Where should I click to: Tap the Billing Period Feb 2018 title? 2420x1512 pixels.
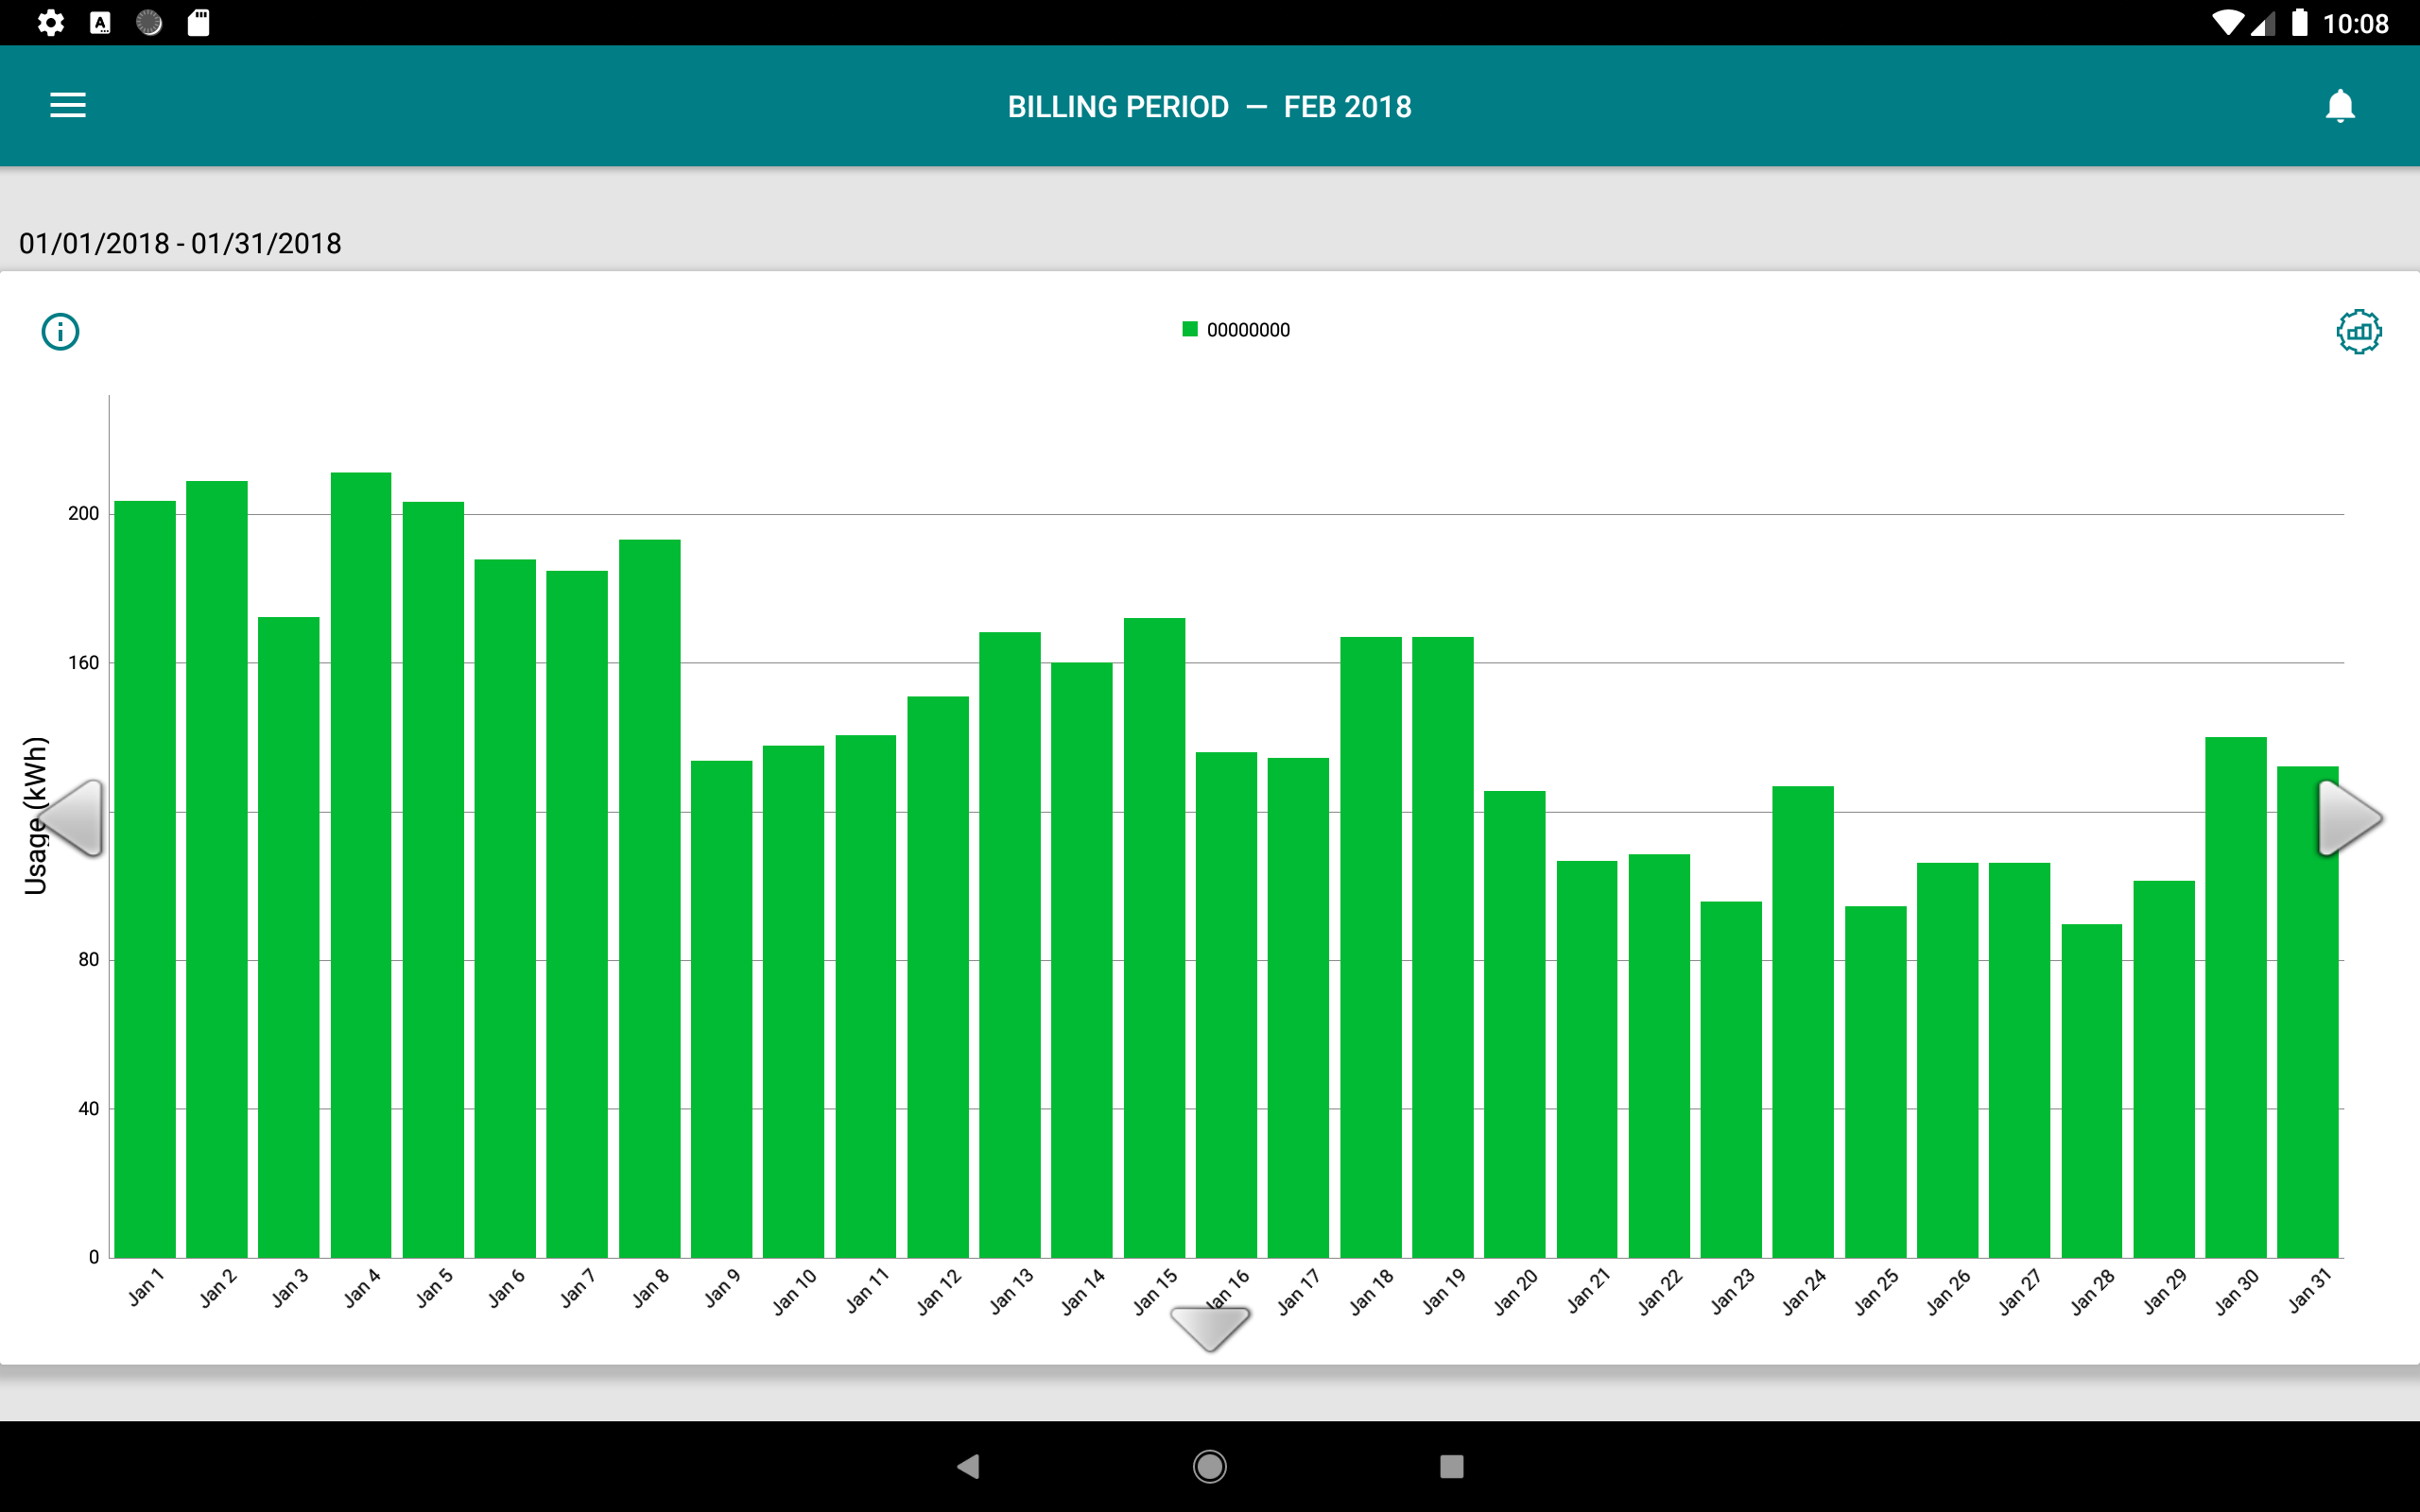coord(1209,106)
